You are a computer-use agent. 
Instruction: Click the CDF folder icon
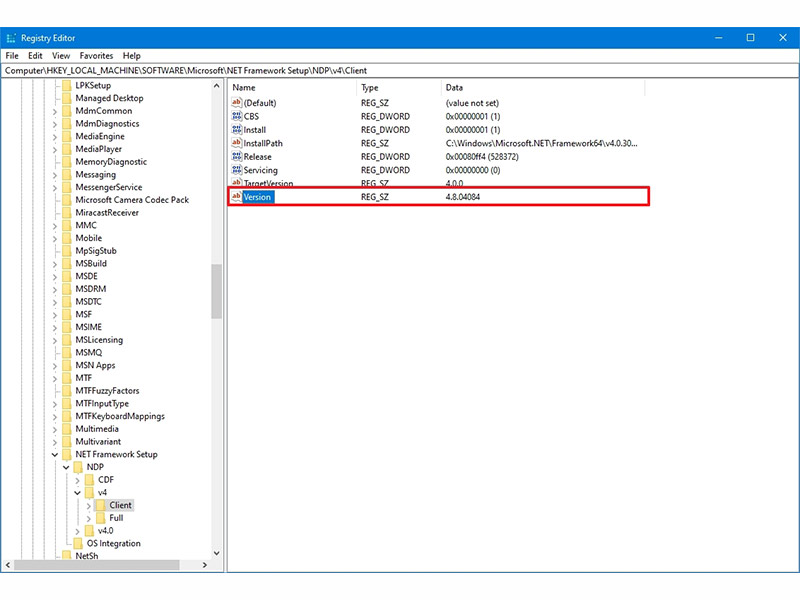pos(89,480)
